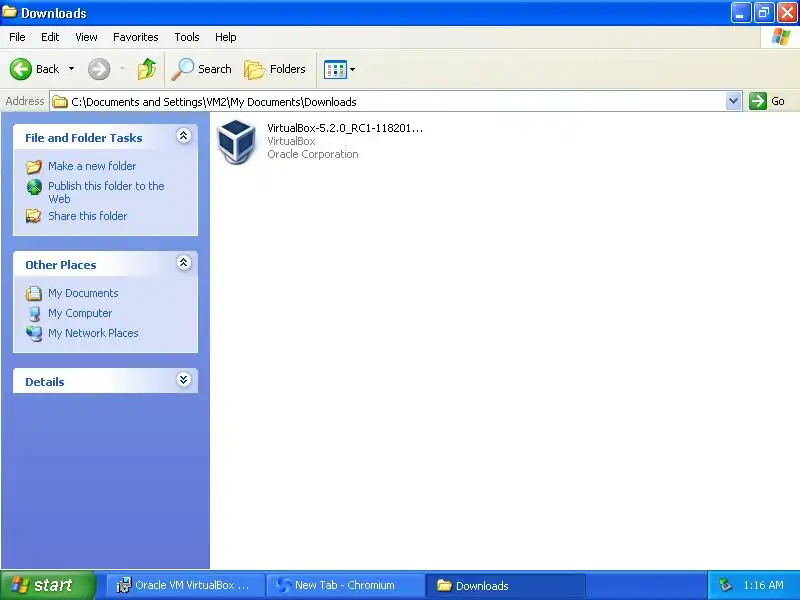Click the greyed Forward arrow button

(x=99, y=69)
